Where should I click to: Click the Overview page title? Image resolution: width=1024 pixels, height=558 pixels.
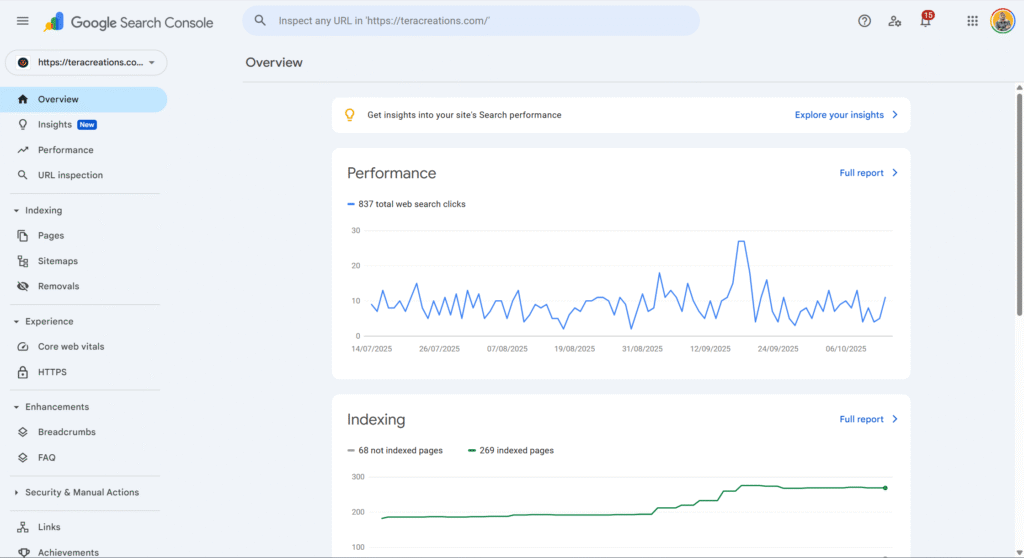274,63
